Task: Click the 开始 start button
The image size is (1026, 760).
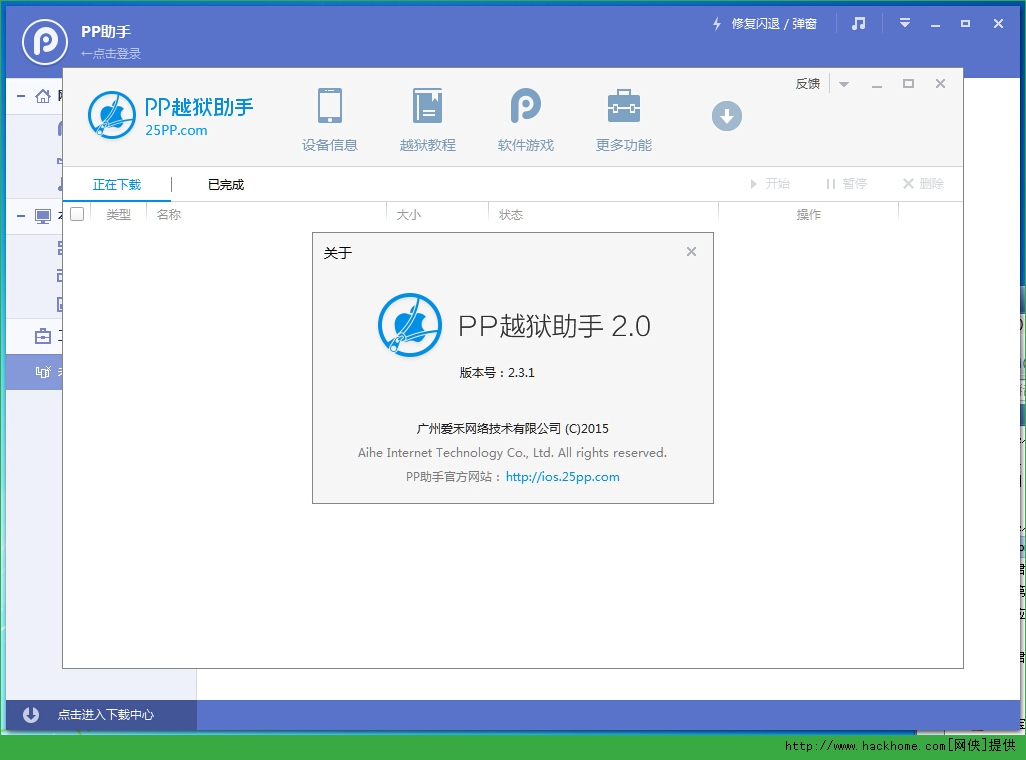Action: tap(770, 184)
